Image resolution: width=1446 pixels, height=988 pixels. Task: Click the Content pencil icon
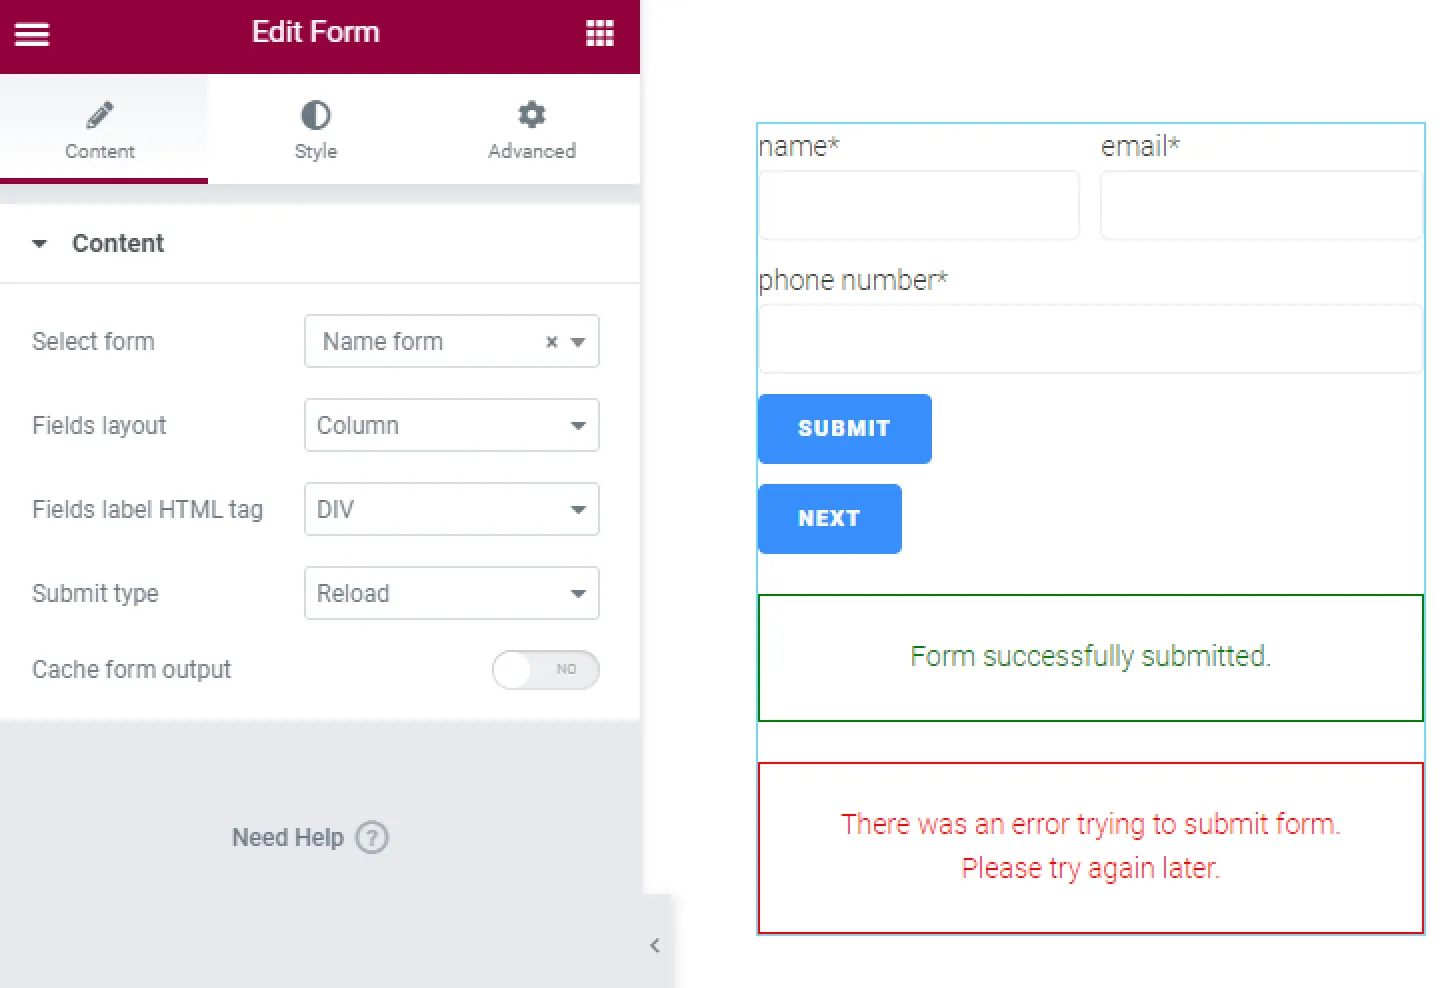(x=100, y=115)
